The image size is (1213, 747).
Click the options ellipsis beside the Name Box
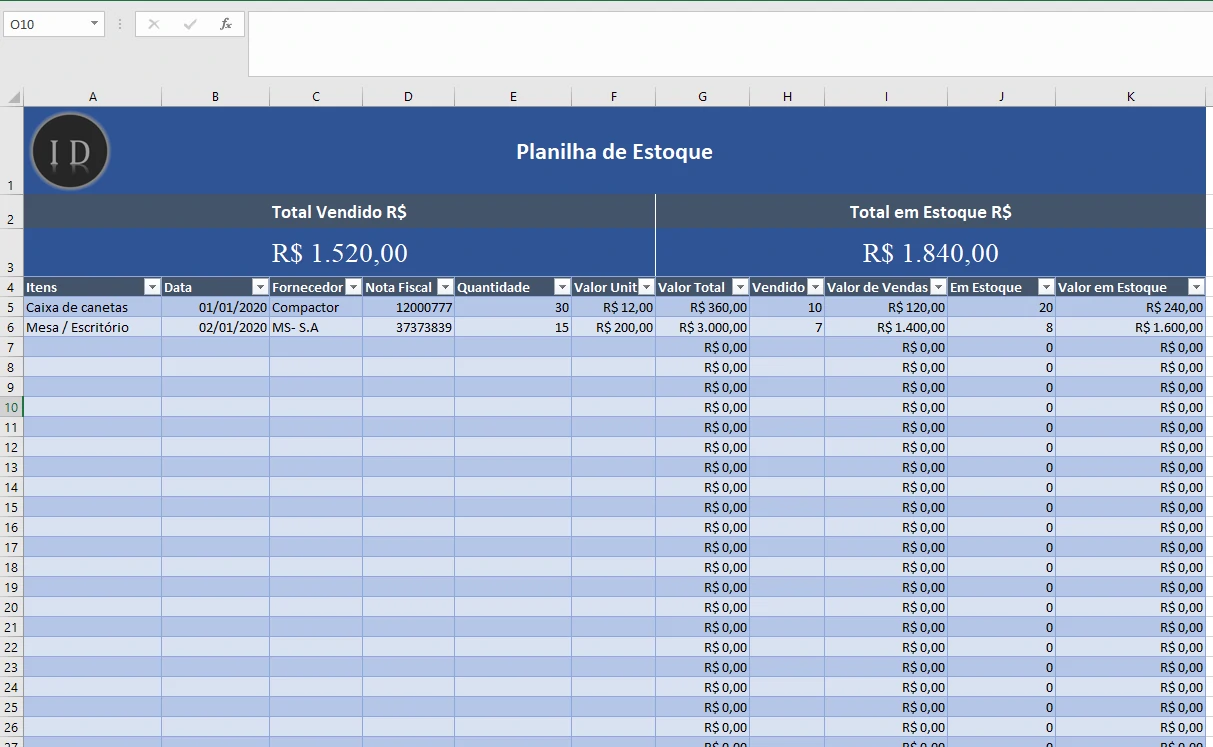tap(119, 24)
